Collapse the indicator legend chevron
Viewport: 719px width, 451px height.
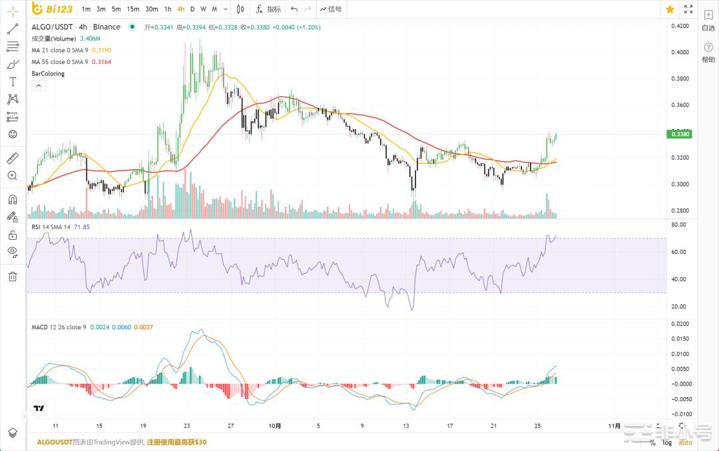pos(38,85)
